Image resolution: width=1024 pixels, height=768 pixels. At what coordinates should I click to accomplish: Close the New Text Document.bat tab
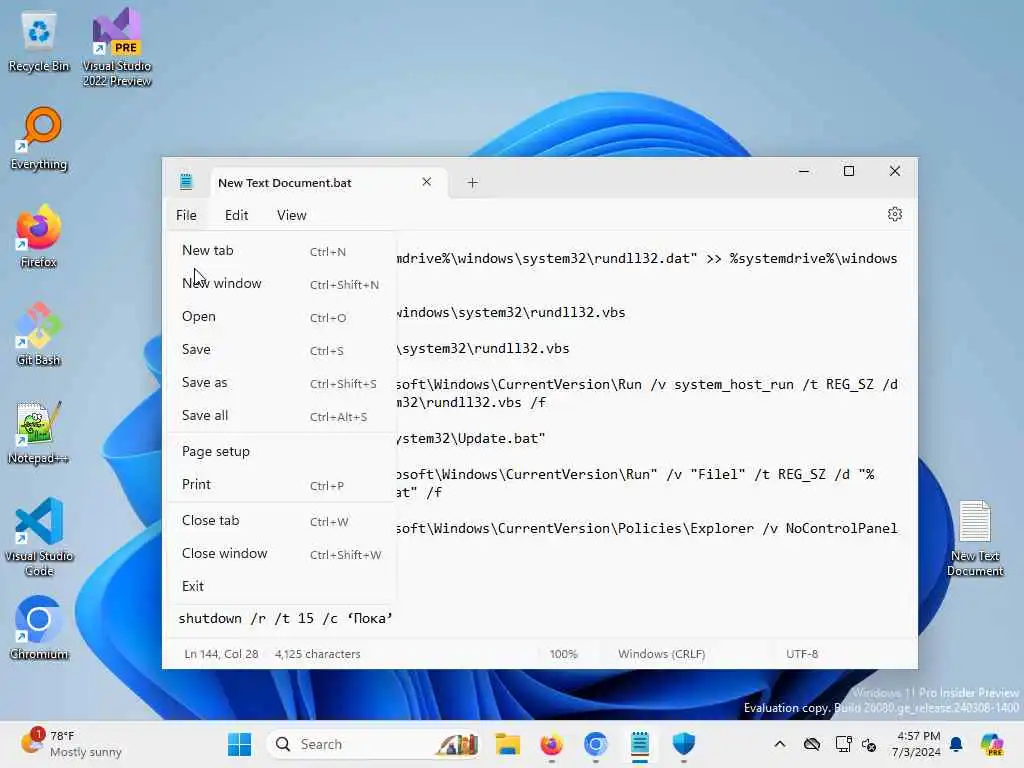pos(426,182)
